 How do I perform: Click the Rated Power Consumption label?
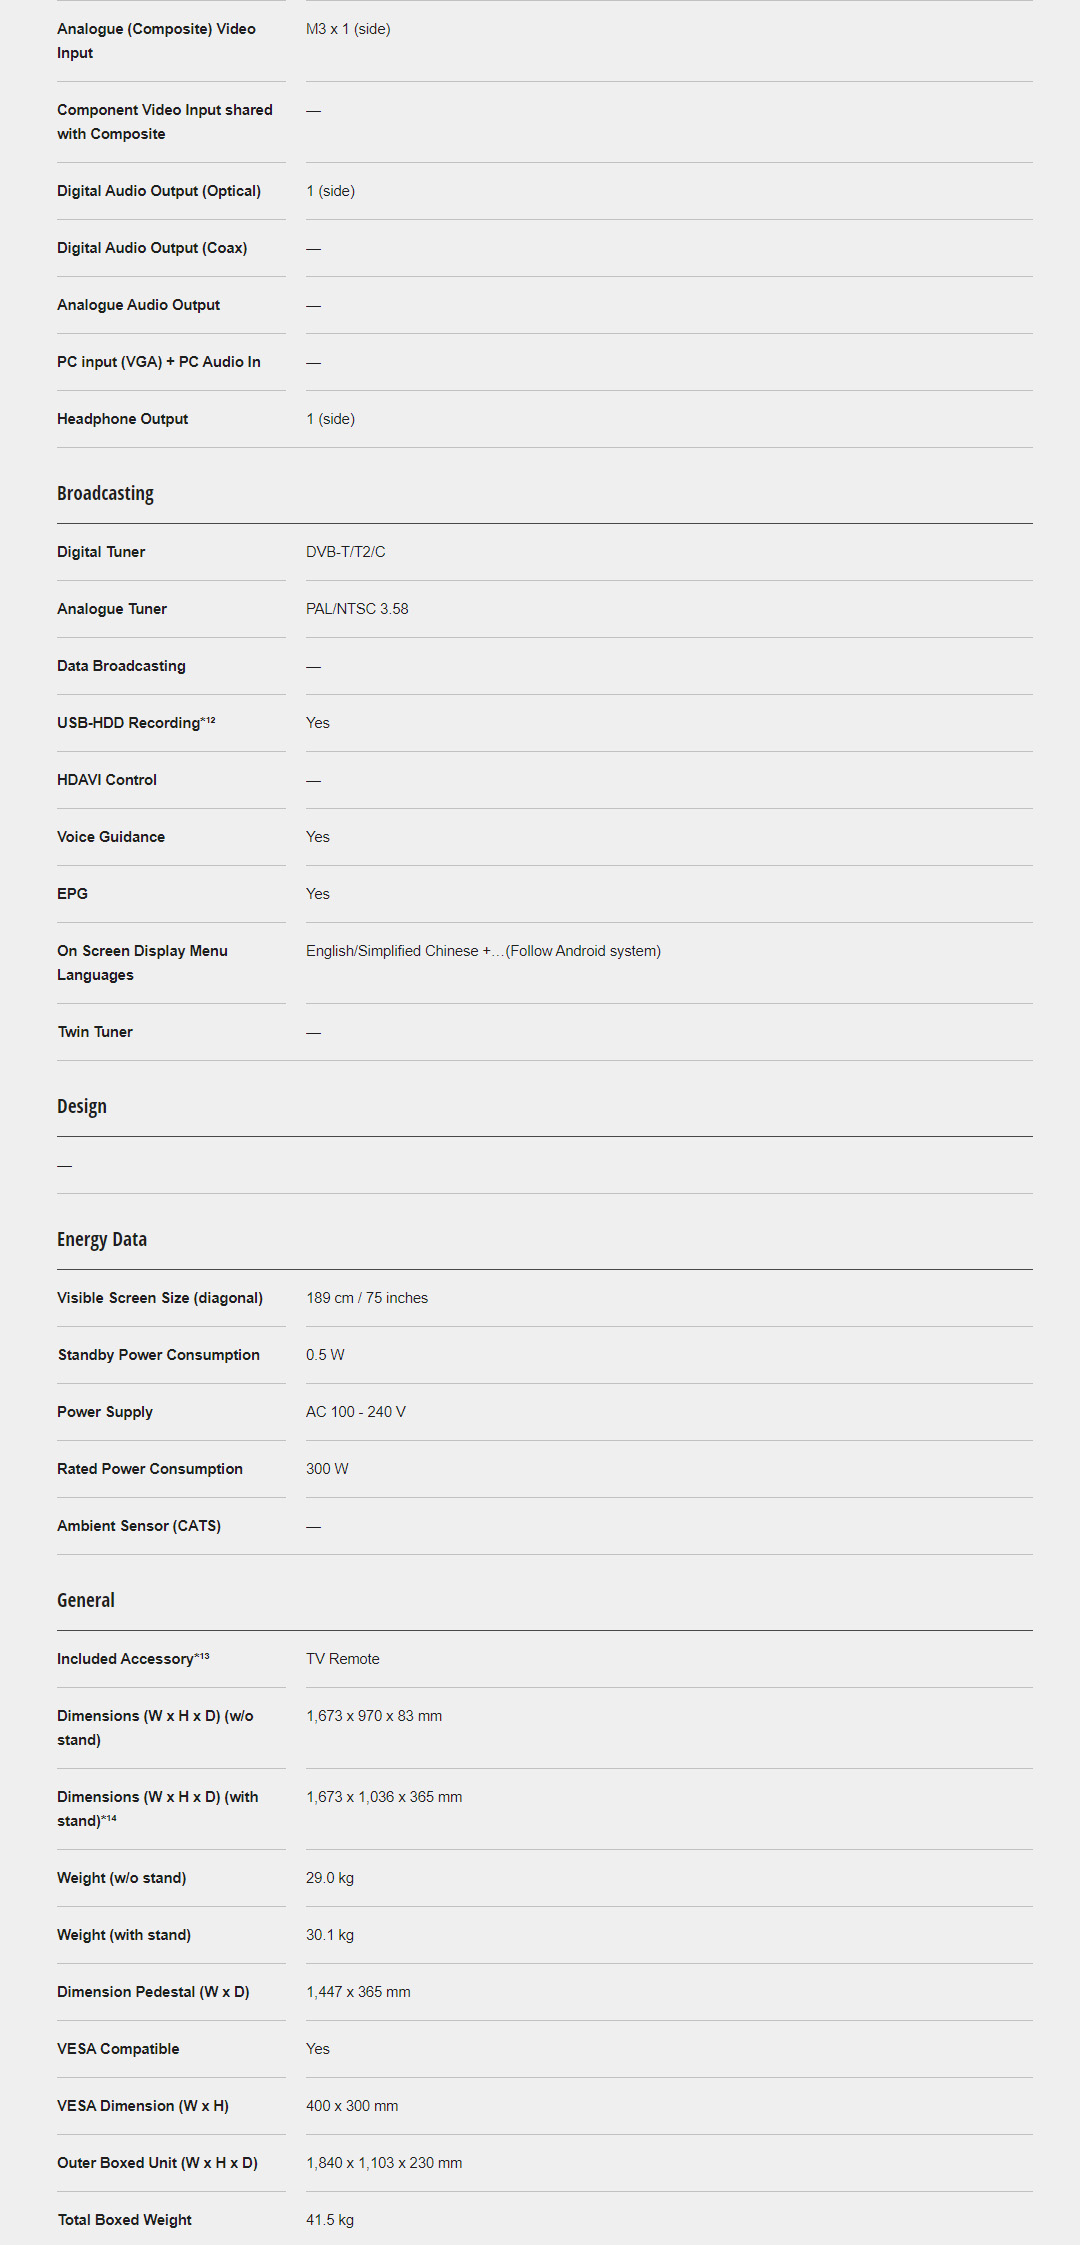(x=150, y=1469)
